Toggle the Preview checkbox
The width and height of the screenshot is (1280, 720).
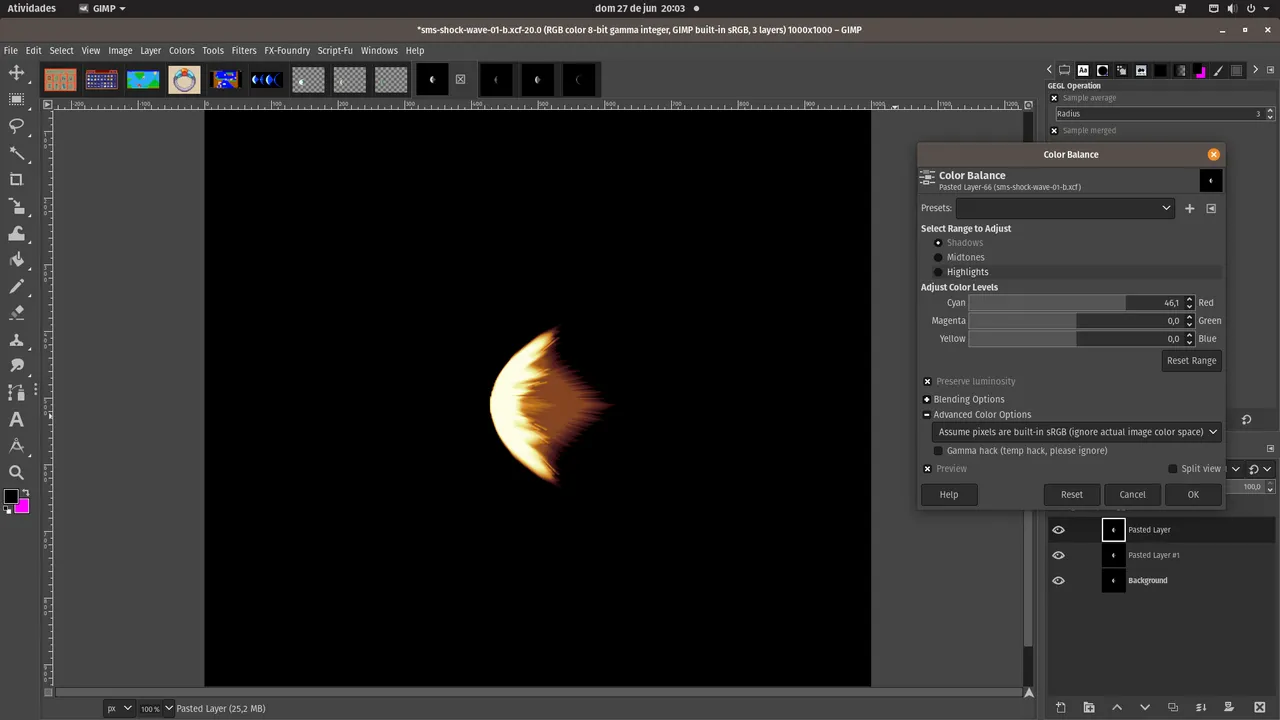point(927,469)
